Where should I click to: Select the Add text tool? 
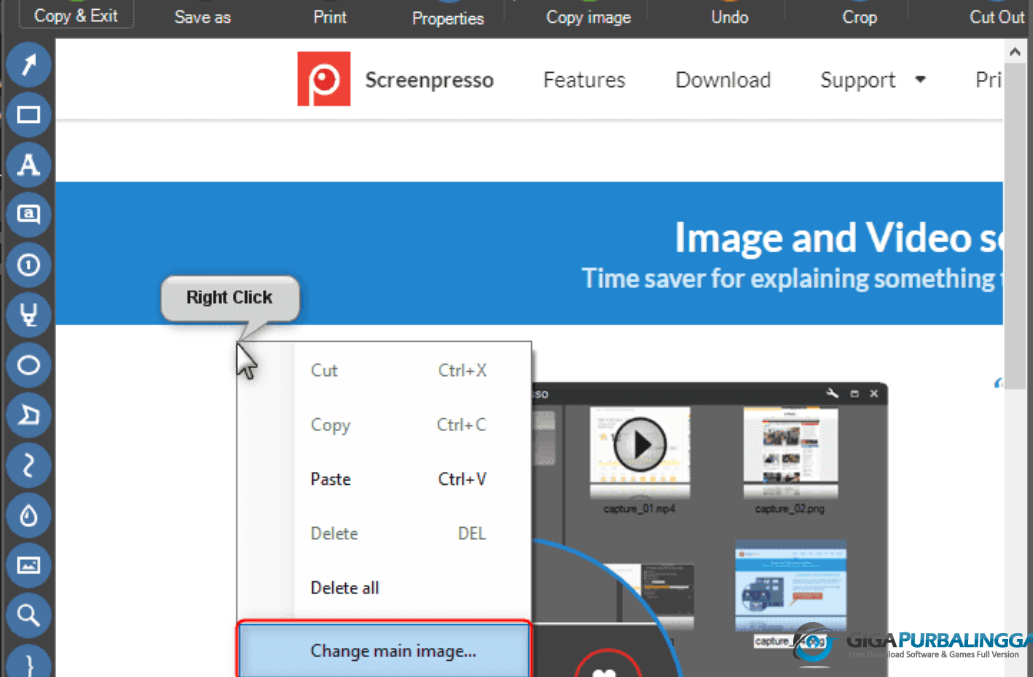(28, 165)
